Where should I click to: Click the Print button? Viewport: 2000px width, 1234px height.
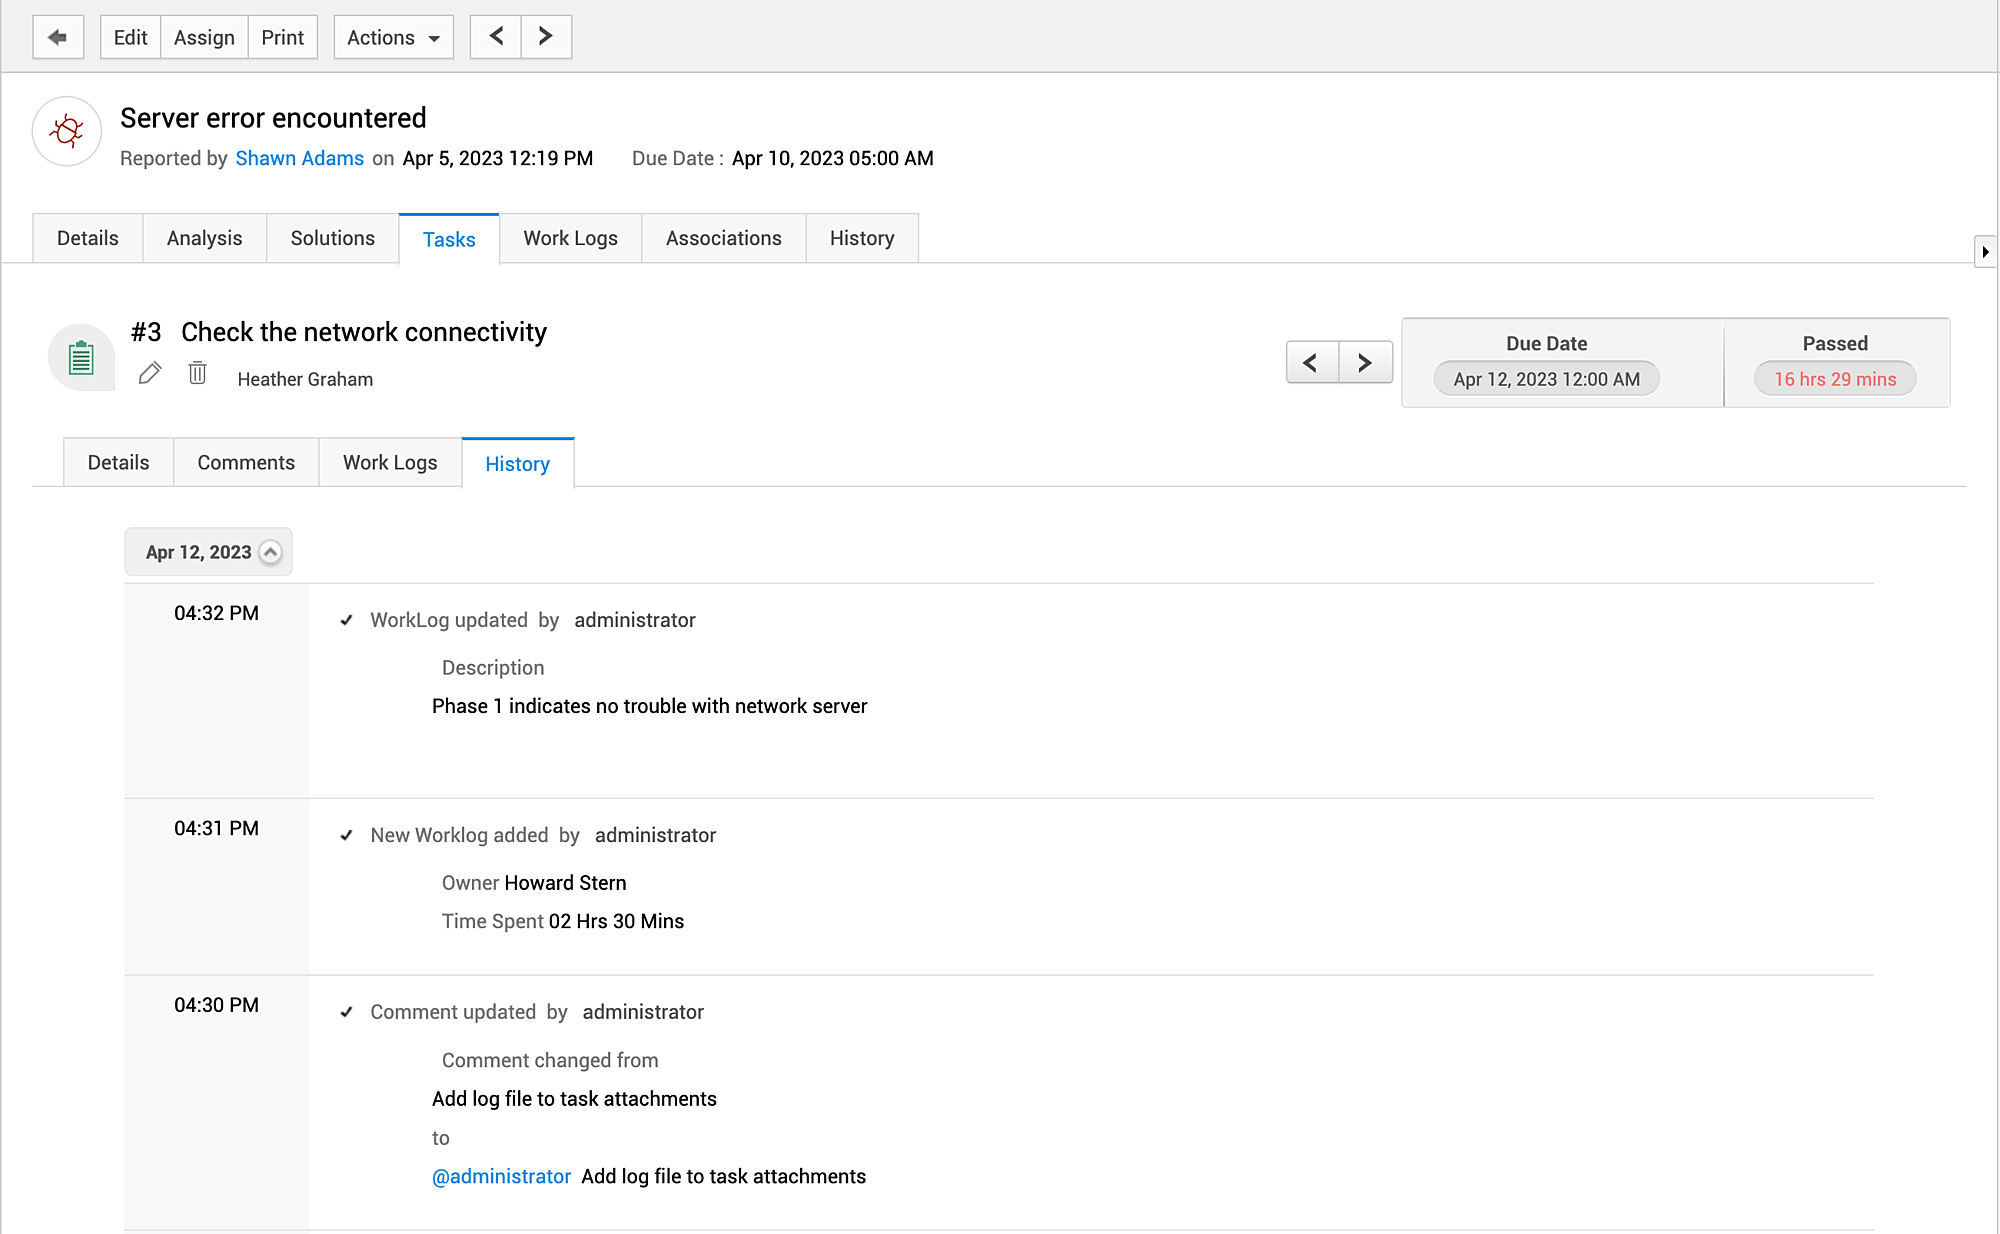point(283,37)
